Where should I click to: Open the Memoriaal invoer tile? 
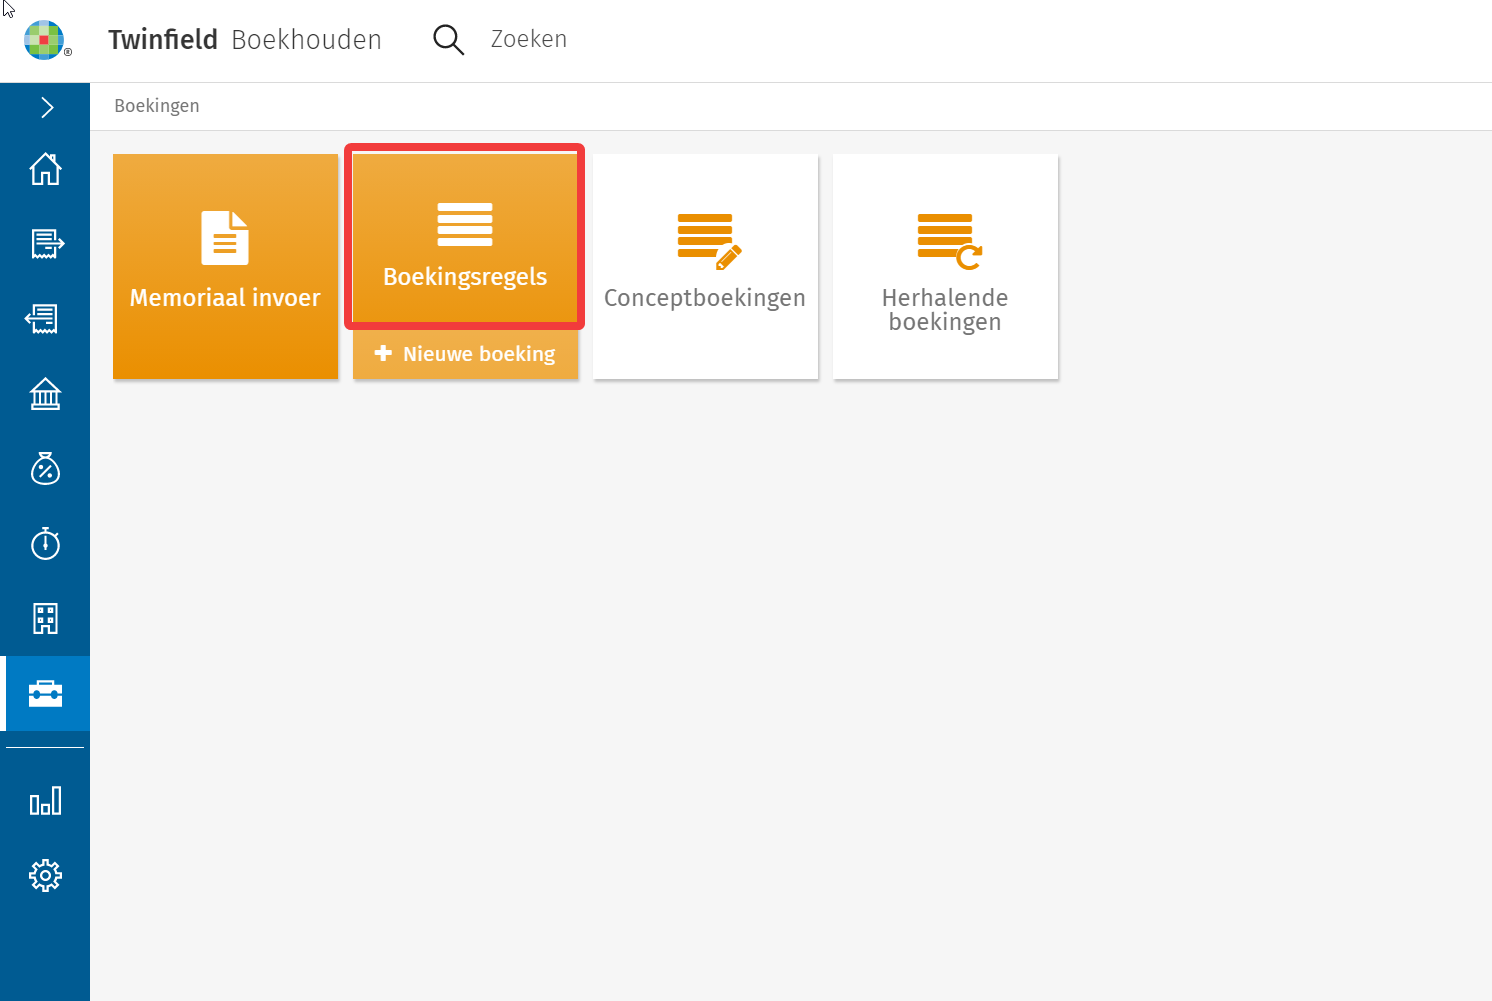pyautogui.click(x=225, y=266)
